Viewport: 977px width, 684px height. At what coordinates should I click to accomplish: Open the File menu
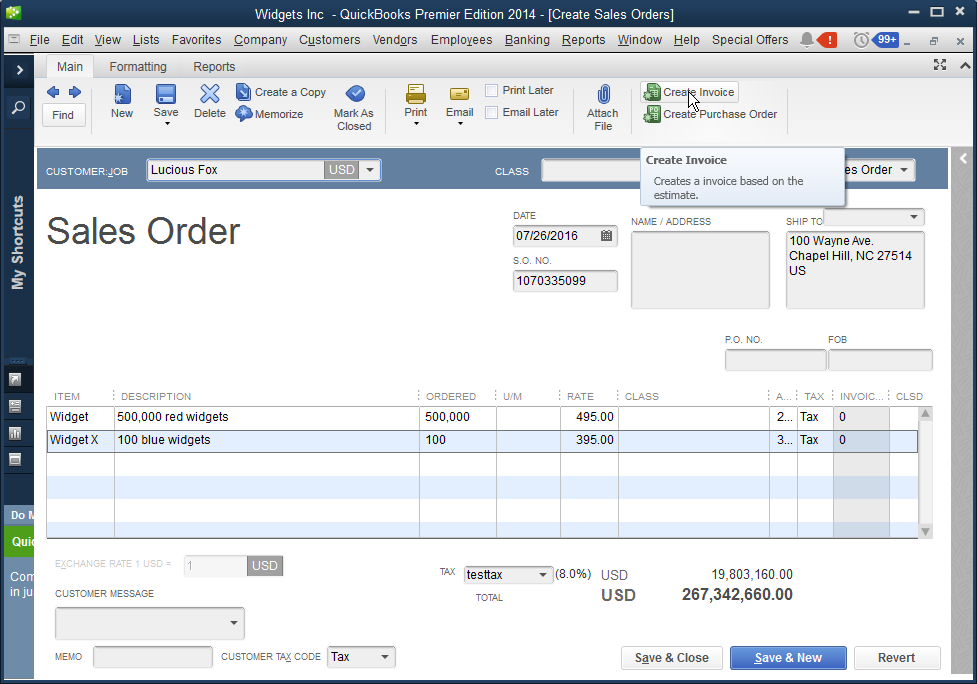point(39,40)
